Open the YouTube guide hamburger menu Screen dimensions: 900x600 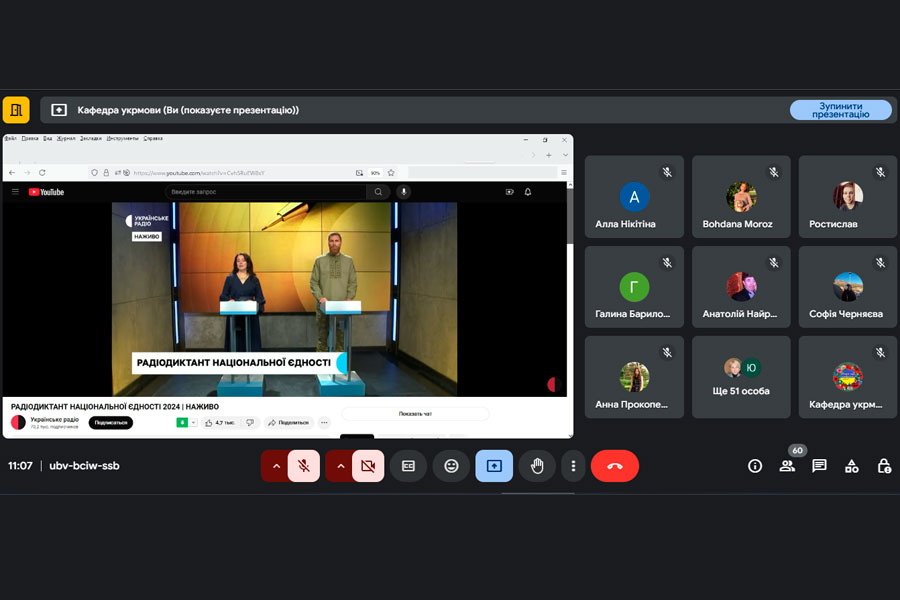(x=15, y=192)
